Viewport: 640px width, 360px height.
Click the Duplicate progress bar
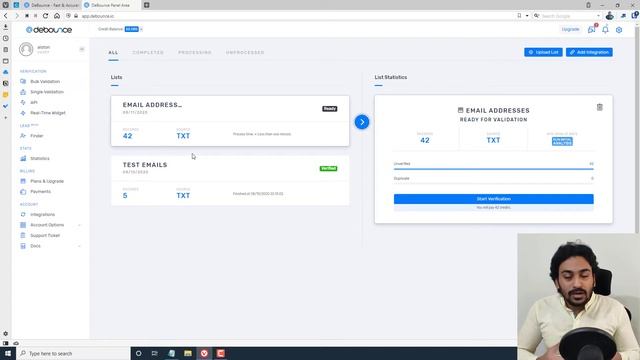(x=493, y=183)
